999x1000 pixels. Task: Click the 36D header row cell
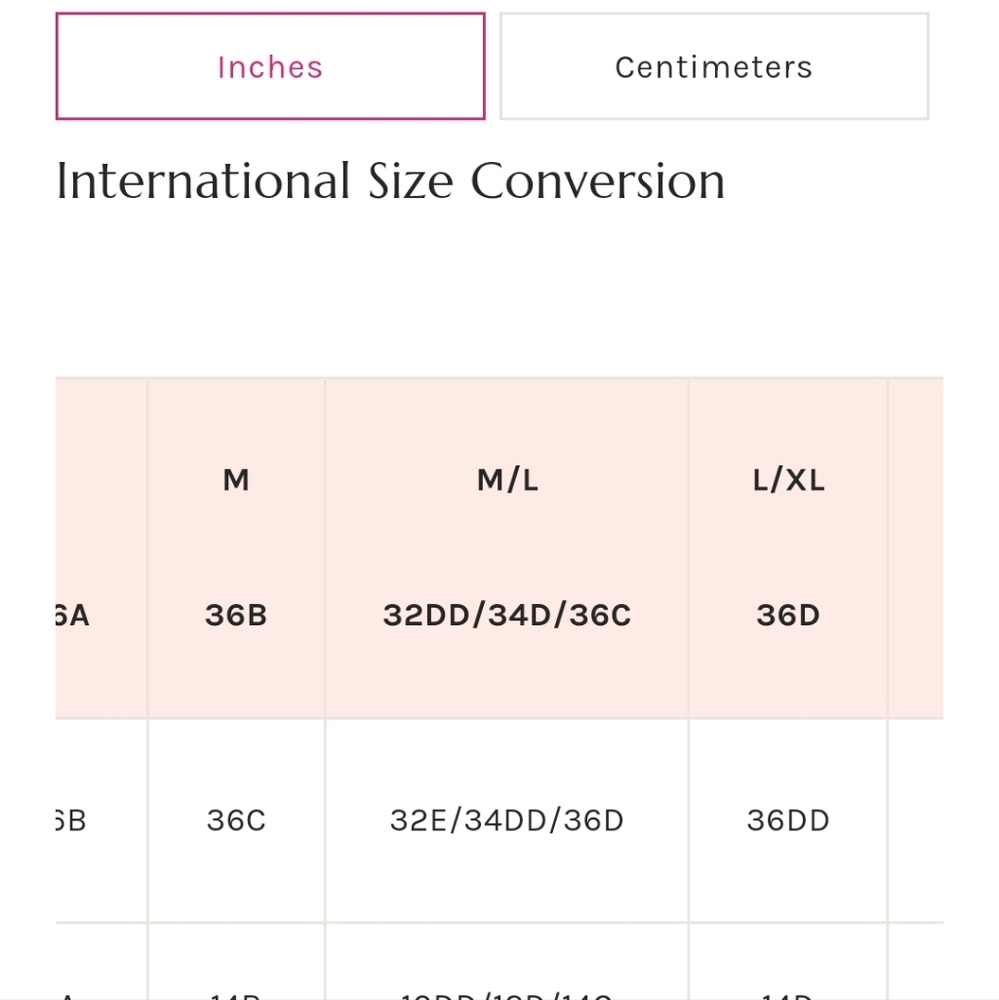tap(788, 615)
